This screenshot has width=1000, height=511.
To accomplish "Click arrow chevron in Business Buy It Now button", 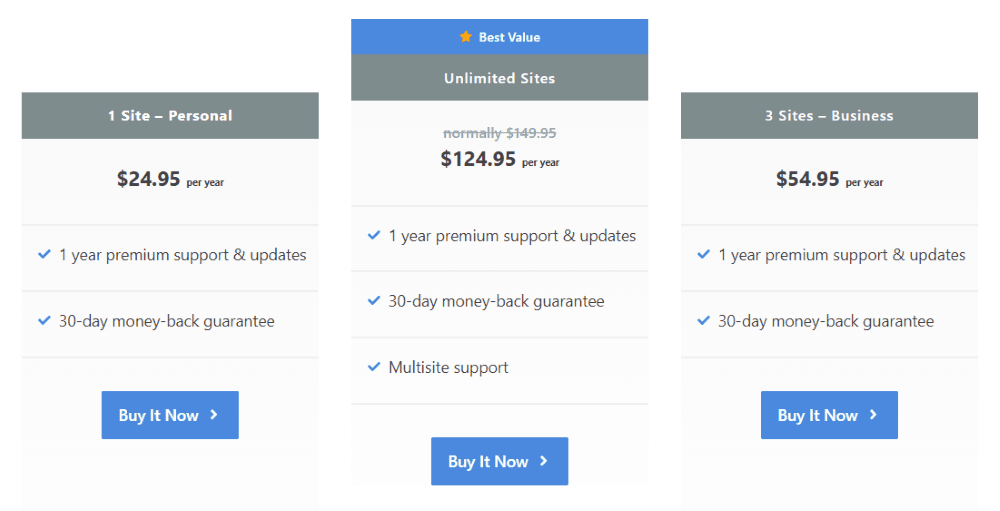I will [x=873, y=415].
